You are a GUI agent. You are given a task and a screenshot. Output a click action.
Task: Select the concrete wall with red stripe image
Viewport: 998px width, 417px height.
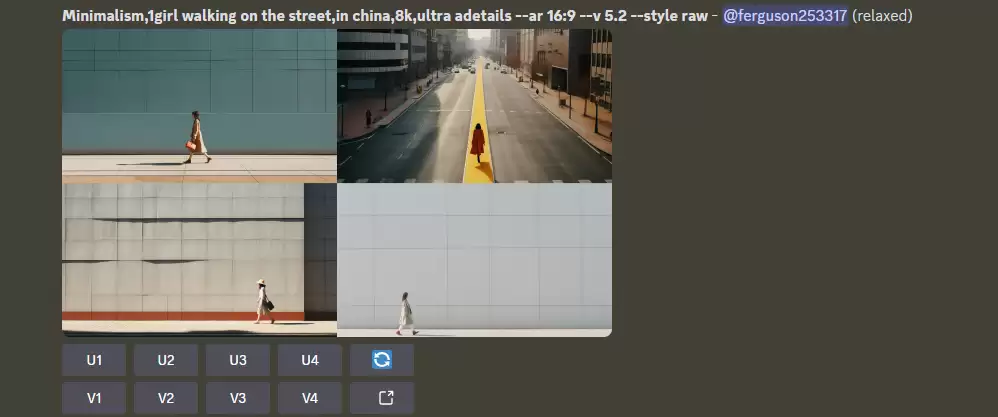coord(199,259)
